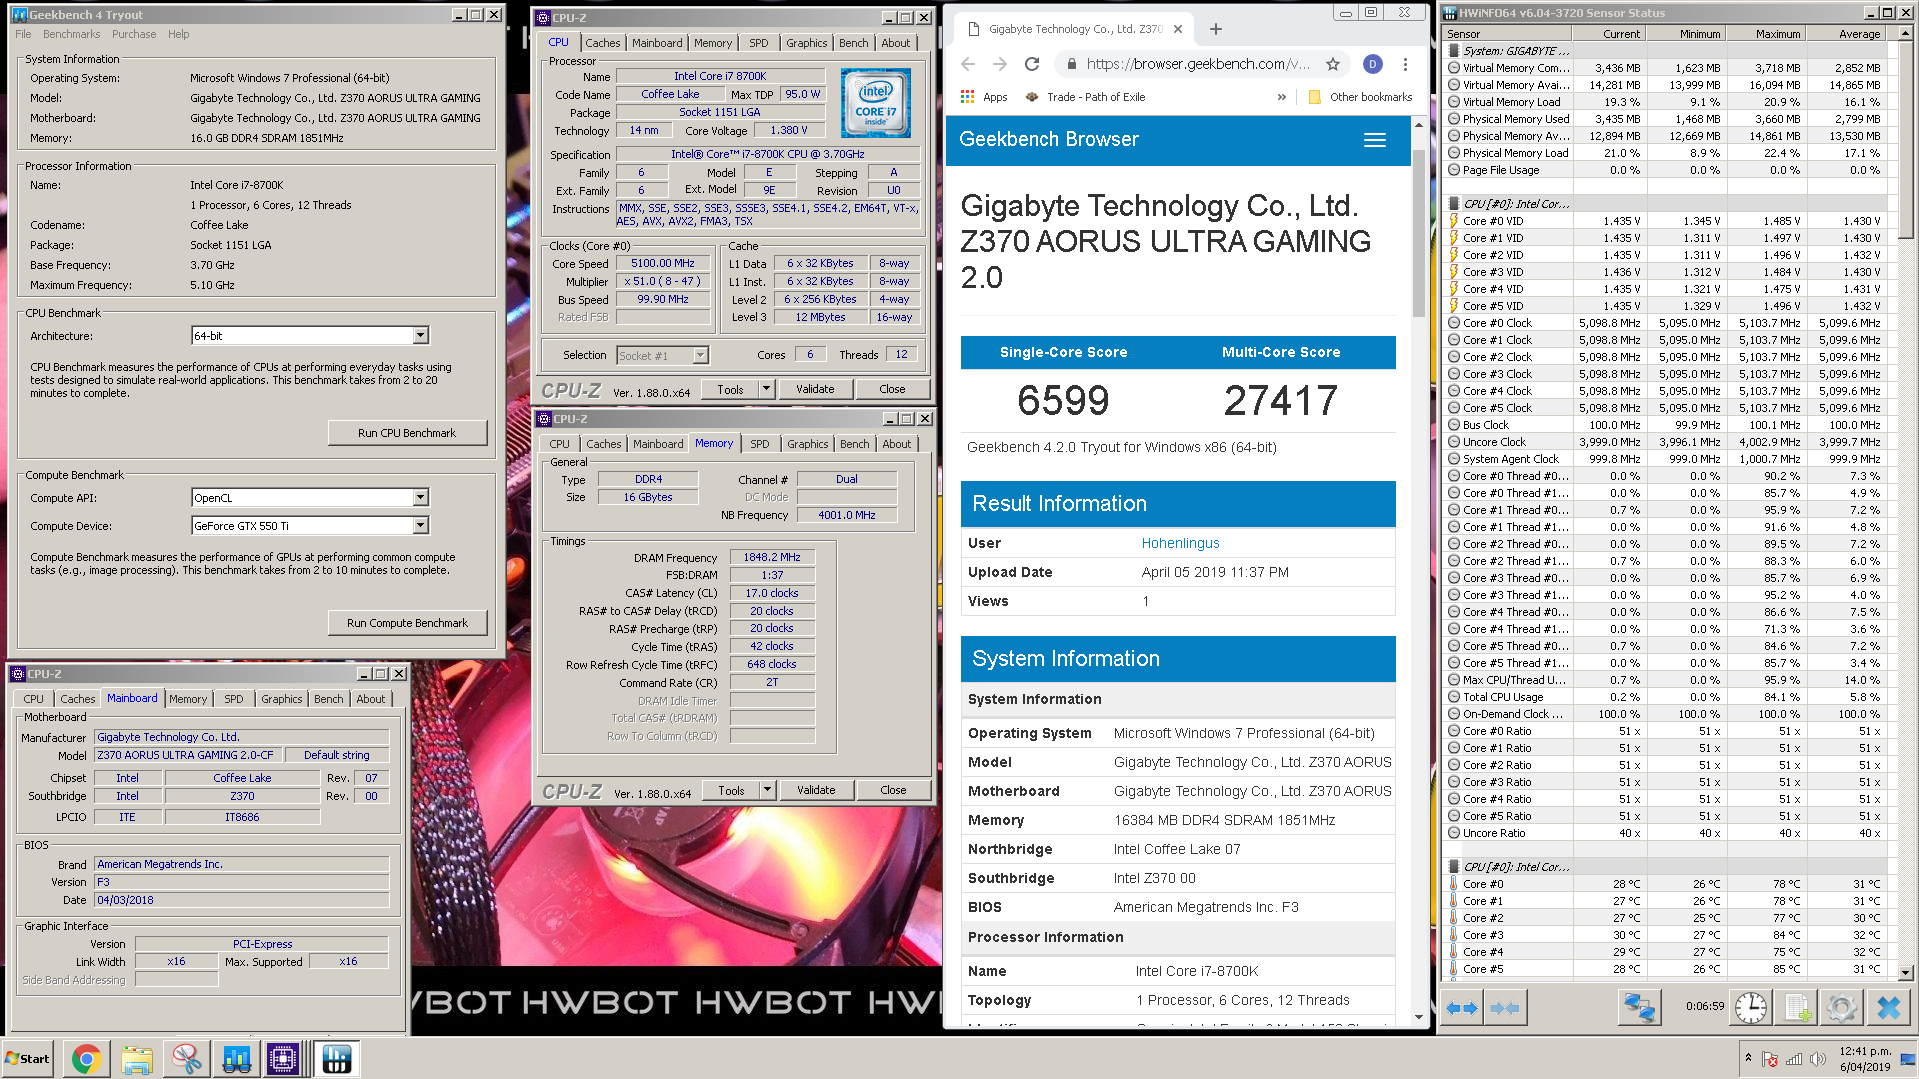Select the Core #0 Clock row in HWiNFO

click(x=1665, y=323)
